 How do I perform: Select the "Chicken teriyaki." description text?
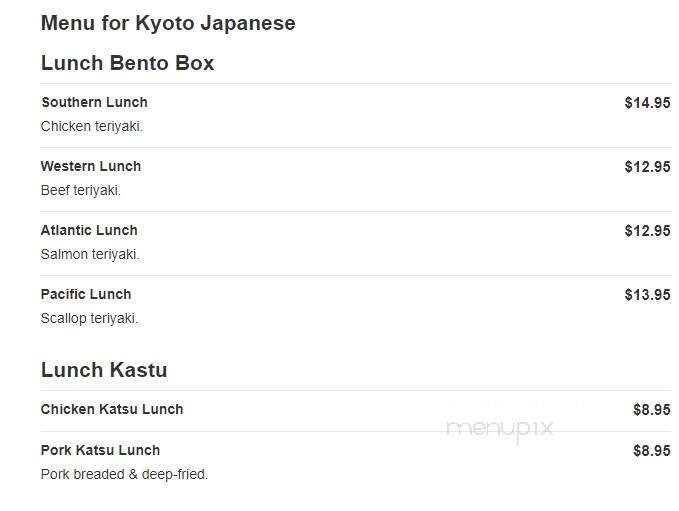pos(92,126)
